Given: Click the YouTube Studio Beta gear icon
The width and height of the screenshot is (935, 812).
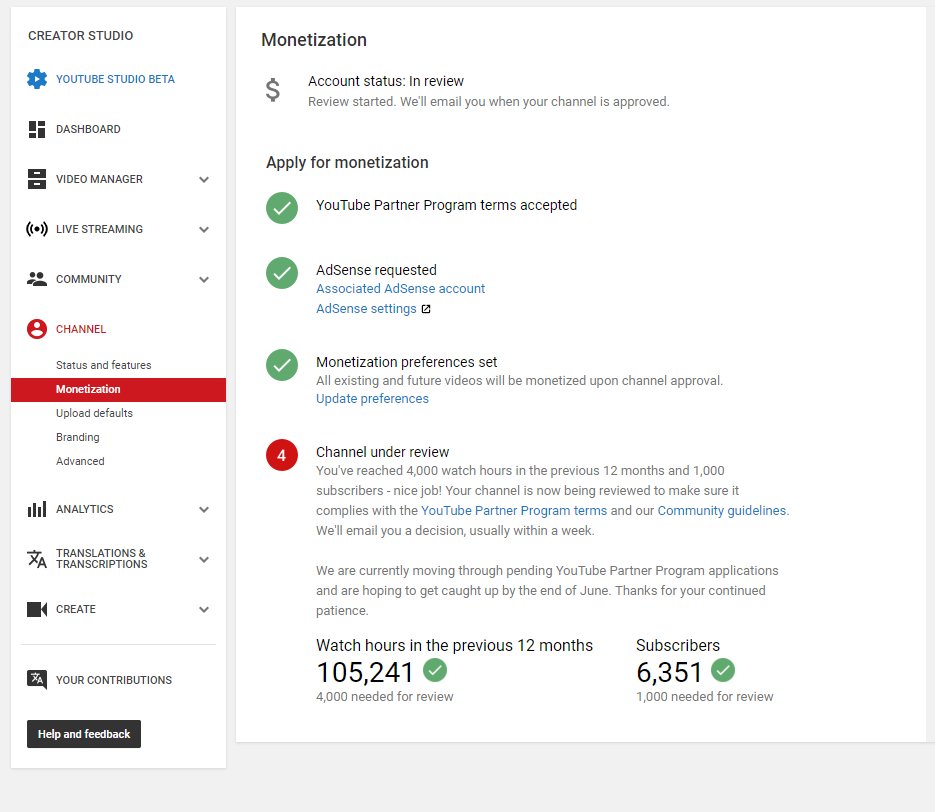Looking at the screenshot, I should tap(37, 79).
